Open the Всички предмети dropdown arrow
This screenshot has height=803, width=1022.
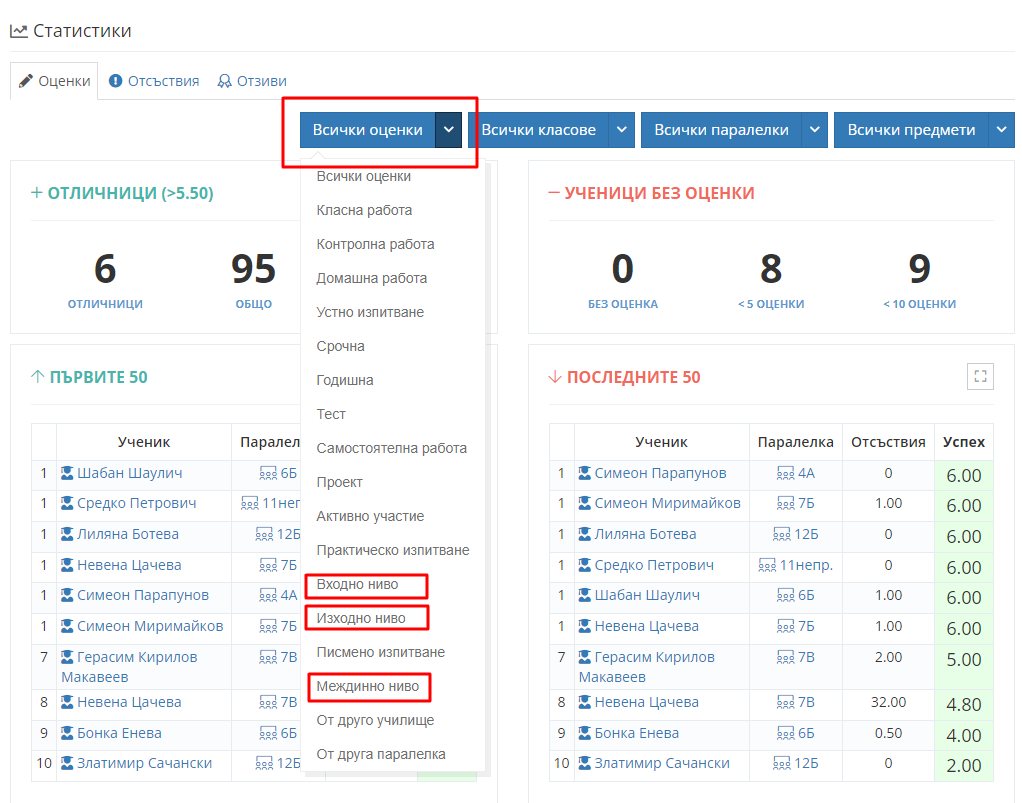click(1002, 130)
